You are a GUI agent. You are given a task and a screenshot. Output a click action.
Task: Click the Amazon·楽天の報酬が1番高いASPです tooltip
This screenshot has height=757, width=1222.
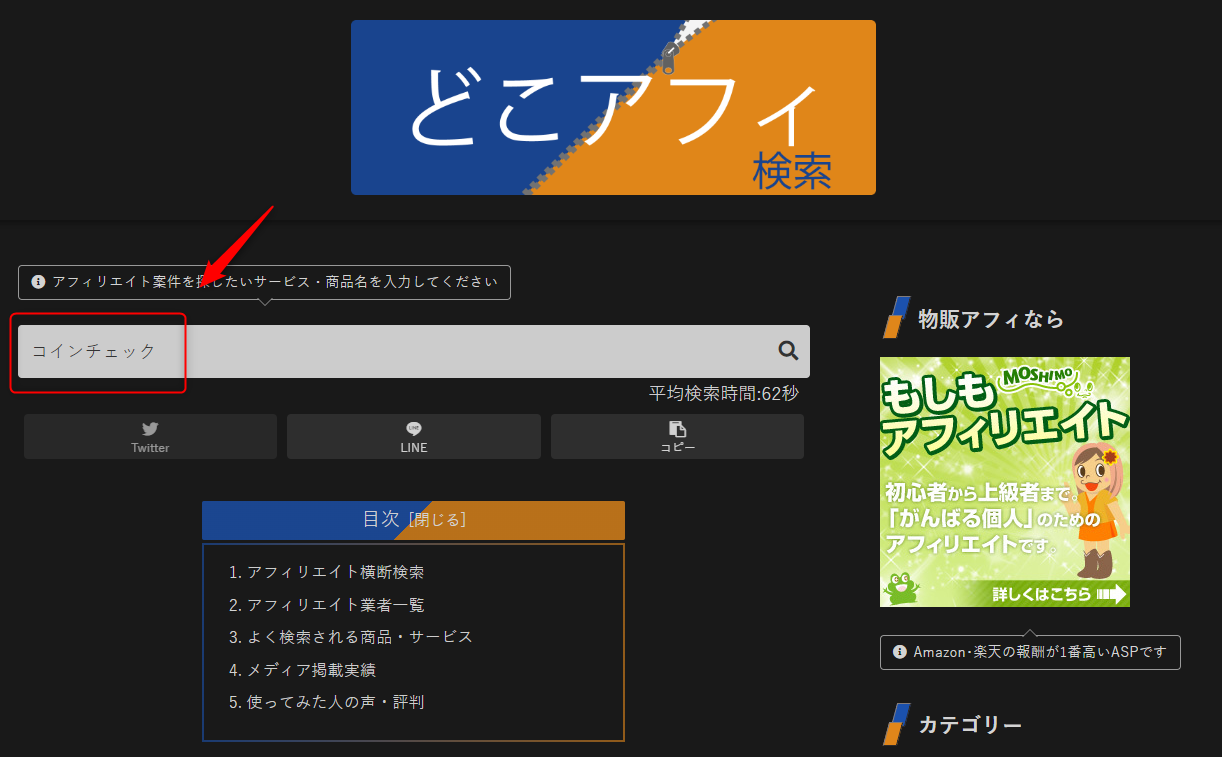click(1030, 652)
